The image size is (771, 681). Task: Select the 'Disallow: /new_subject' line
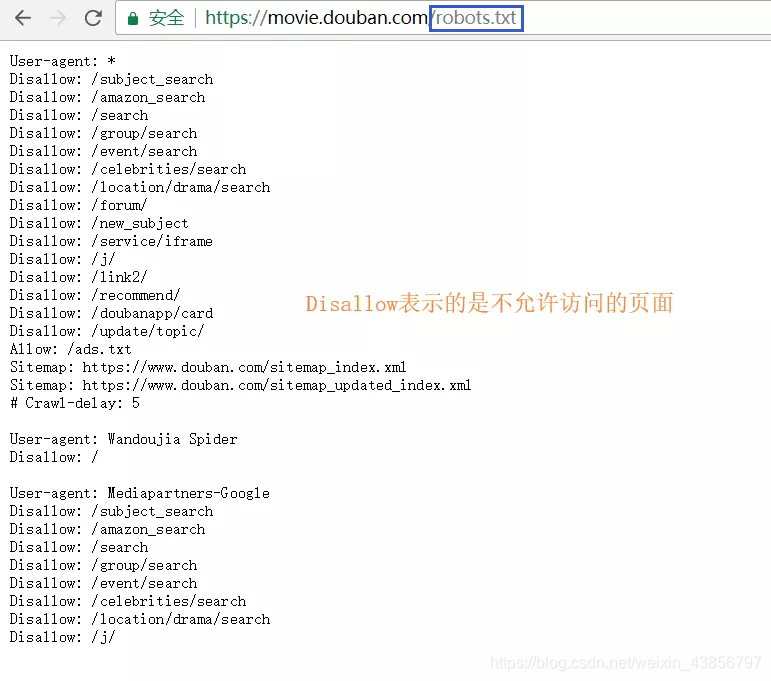pyautogui.click(x=99, y=223)
